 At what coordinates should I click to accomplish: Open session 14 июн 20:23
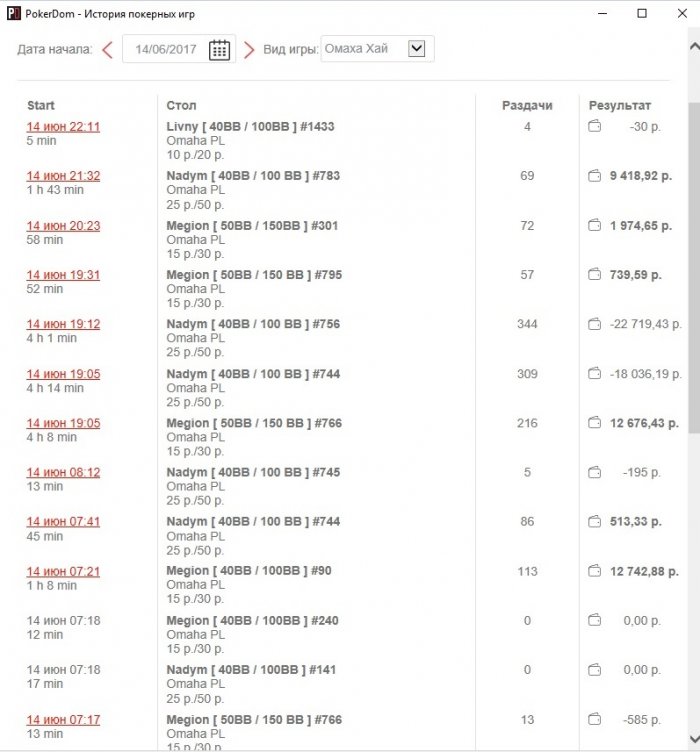point(63,225)
